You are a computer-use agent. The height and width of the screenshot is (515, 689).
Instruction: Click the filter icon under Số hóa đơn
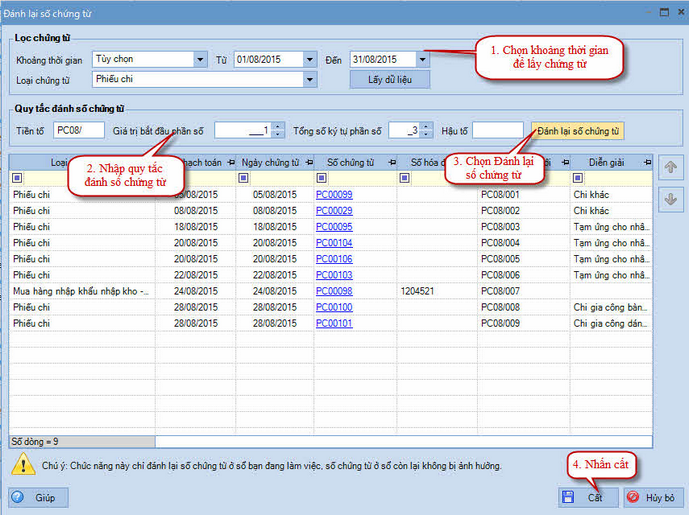404,178
